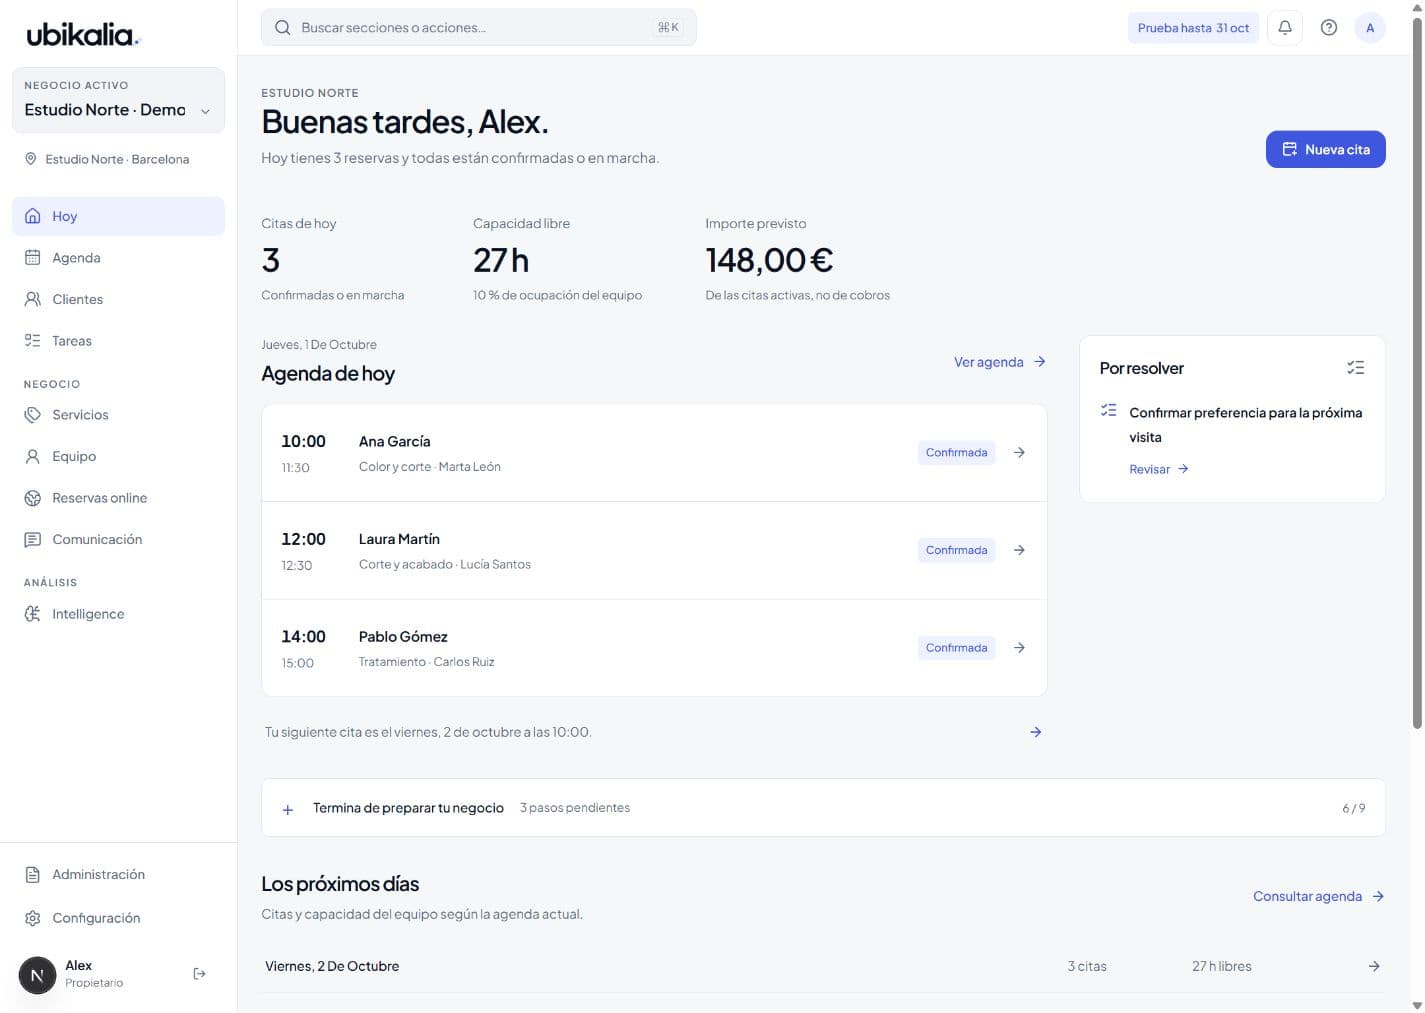Viewport: 1425px width, 1013px height.
Task: Open Clientes section
Action: click(118, 299)
